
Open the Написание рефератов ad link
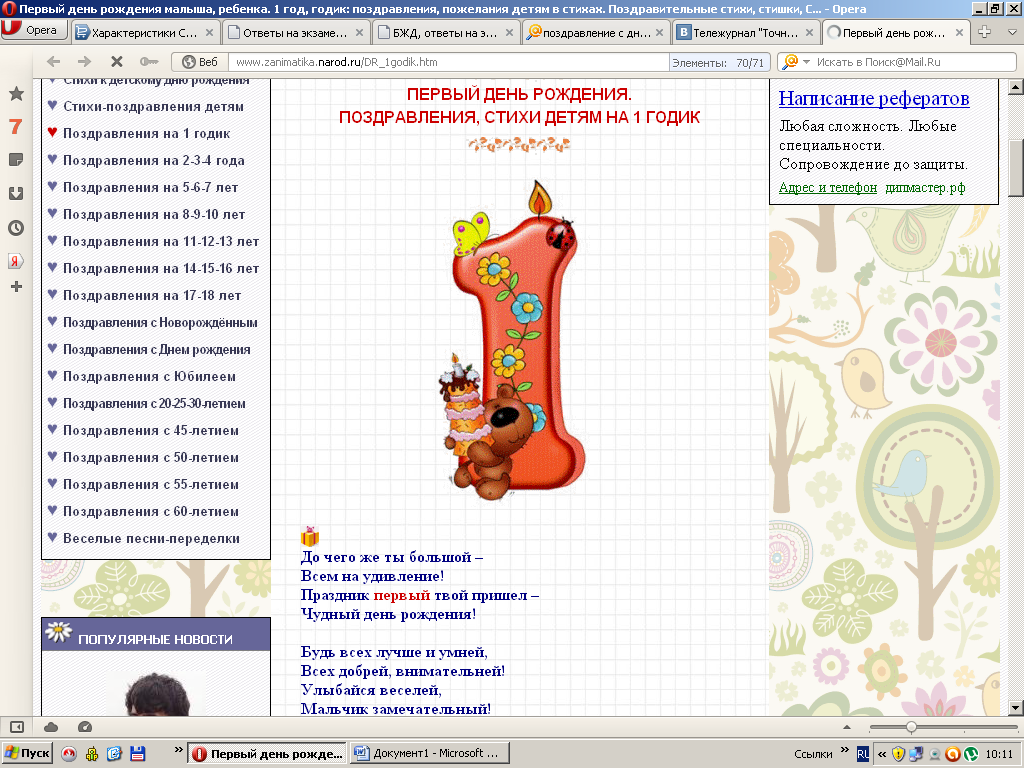pos(874,99)
